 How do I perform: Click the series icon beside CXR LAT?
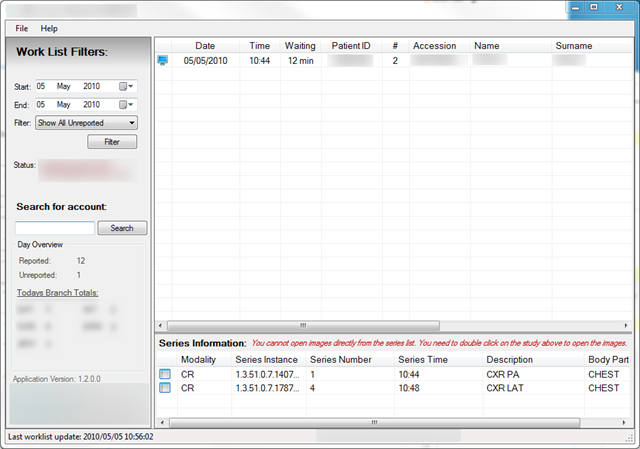[x=165, y=388]
